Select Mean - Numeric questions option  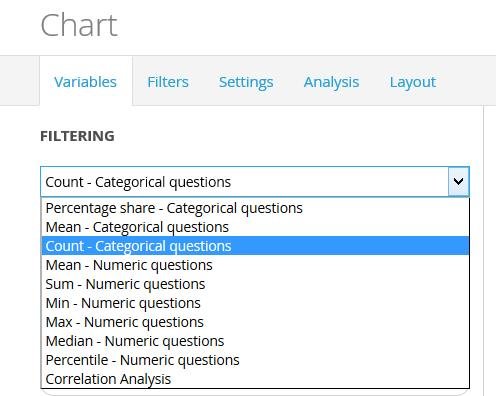[x=255, y=265]
